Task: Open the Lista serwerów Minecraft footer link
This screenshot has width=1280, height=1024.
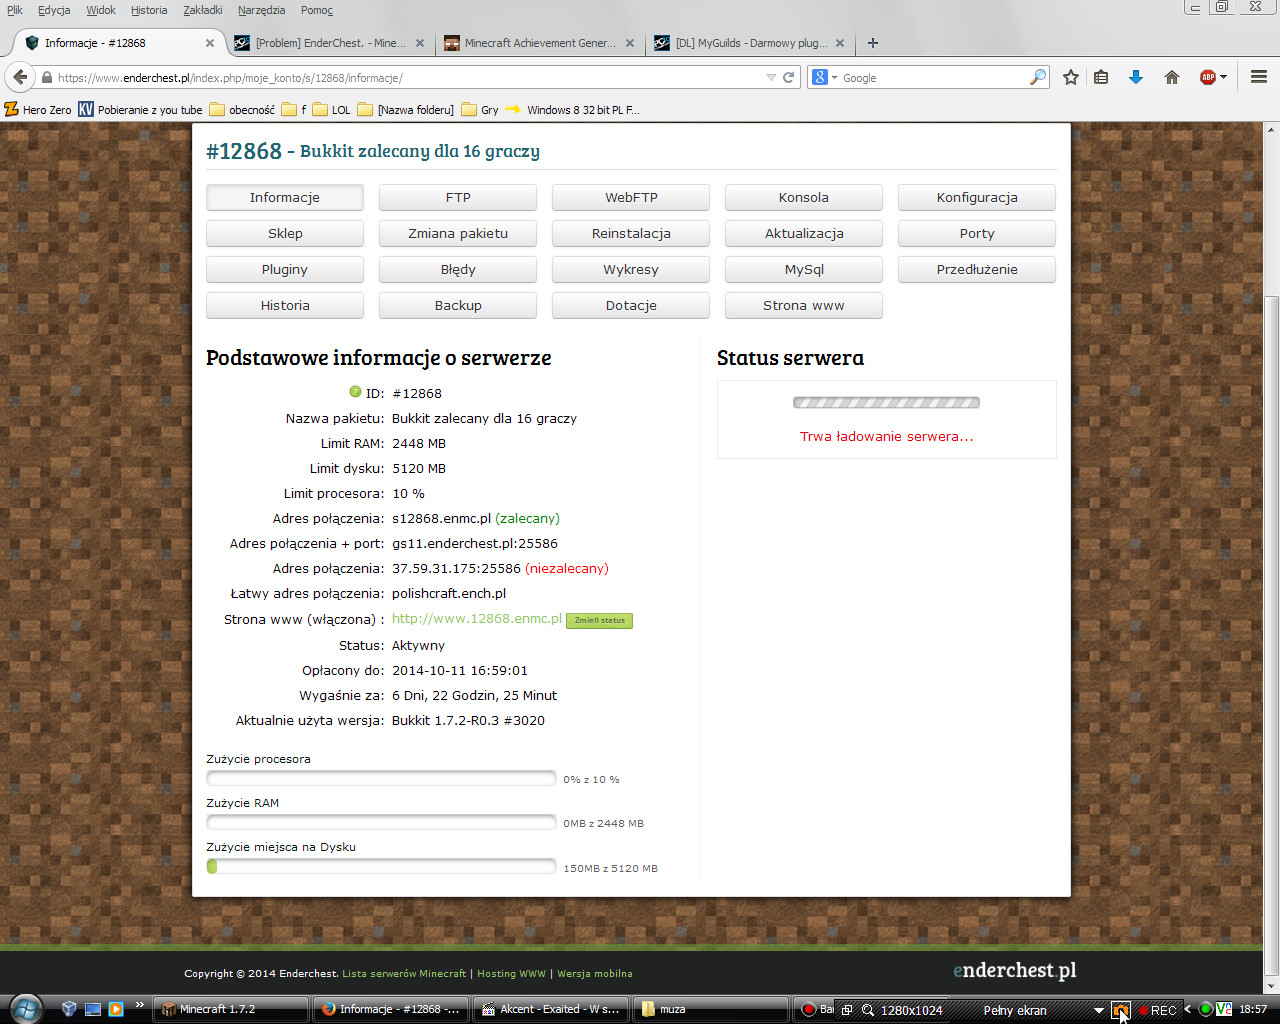Action: tap(404, 973)
